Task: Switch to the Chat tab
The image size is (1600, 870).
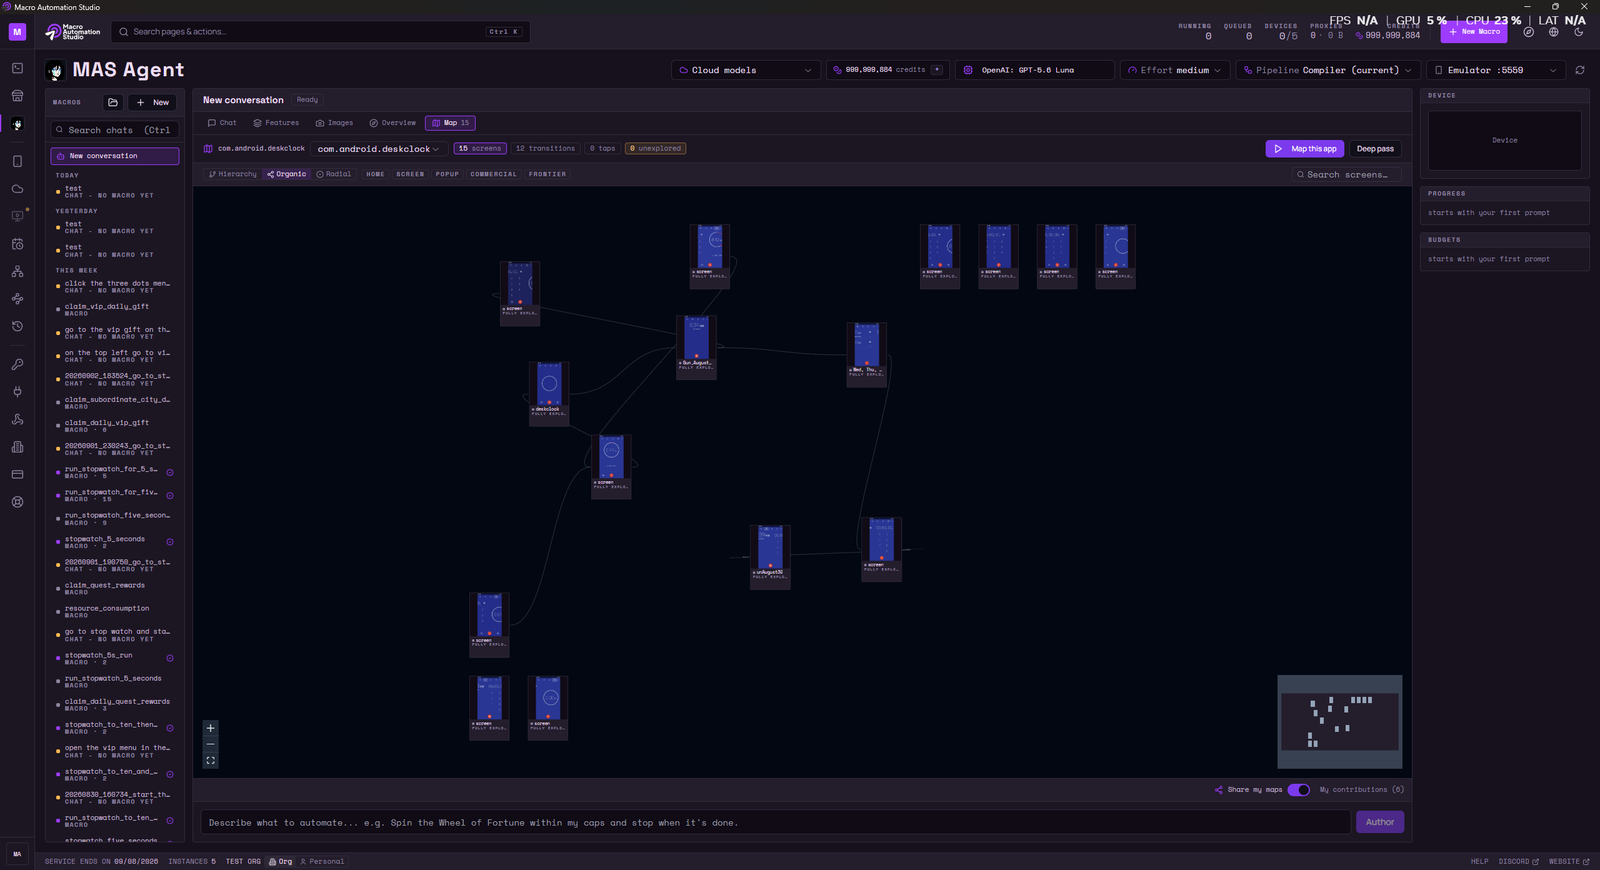Action: point(222,123)
